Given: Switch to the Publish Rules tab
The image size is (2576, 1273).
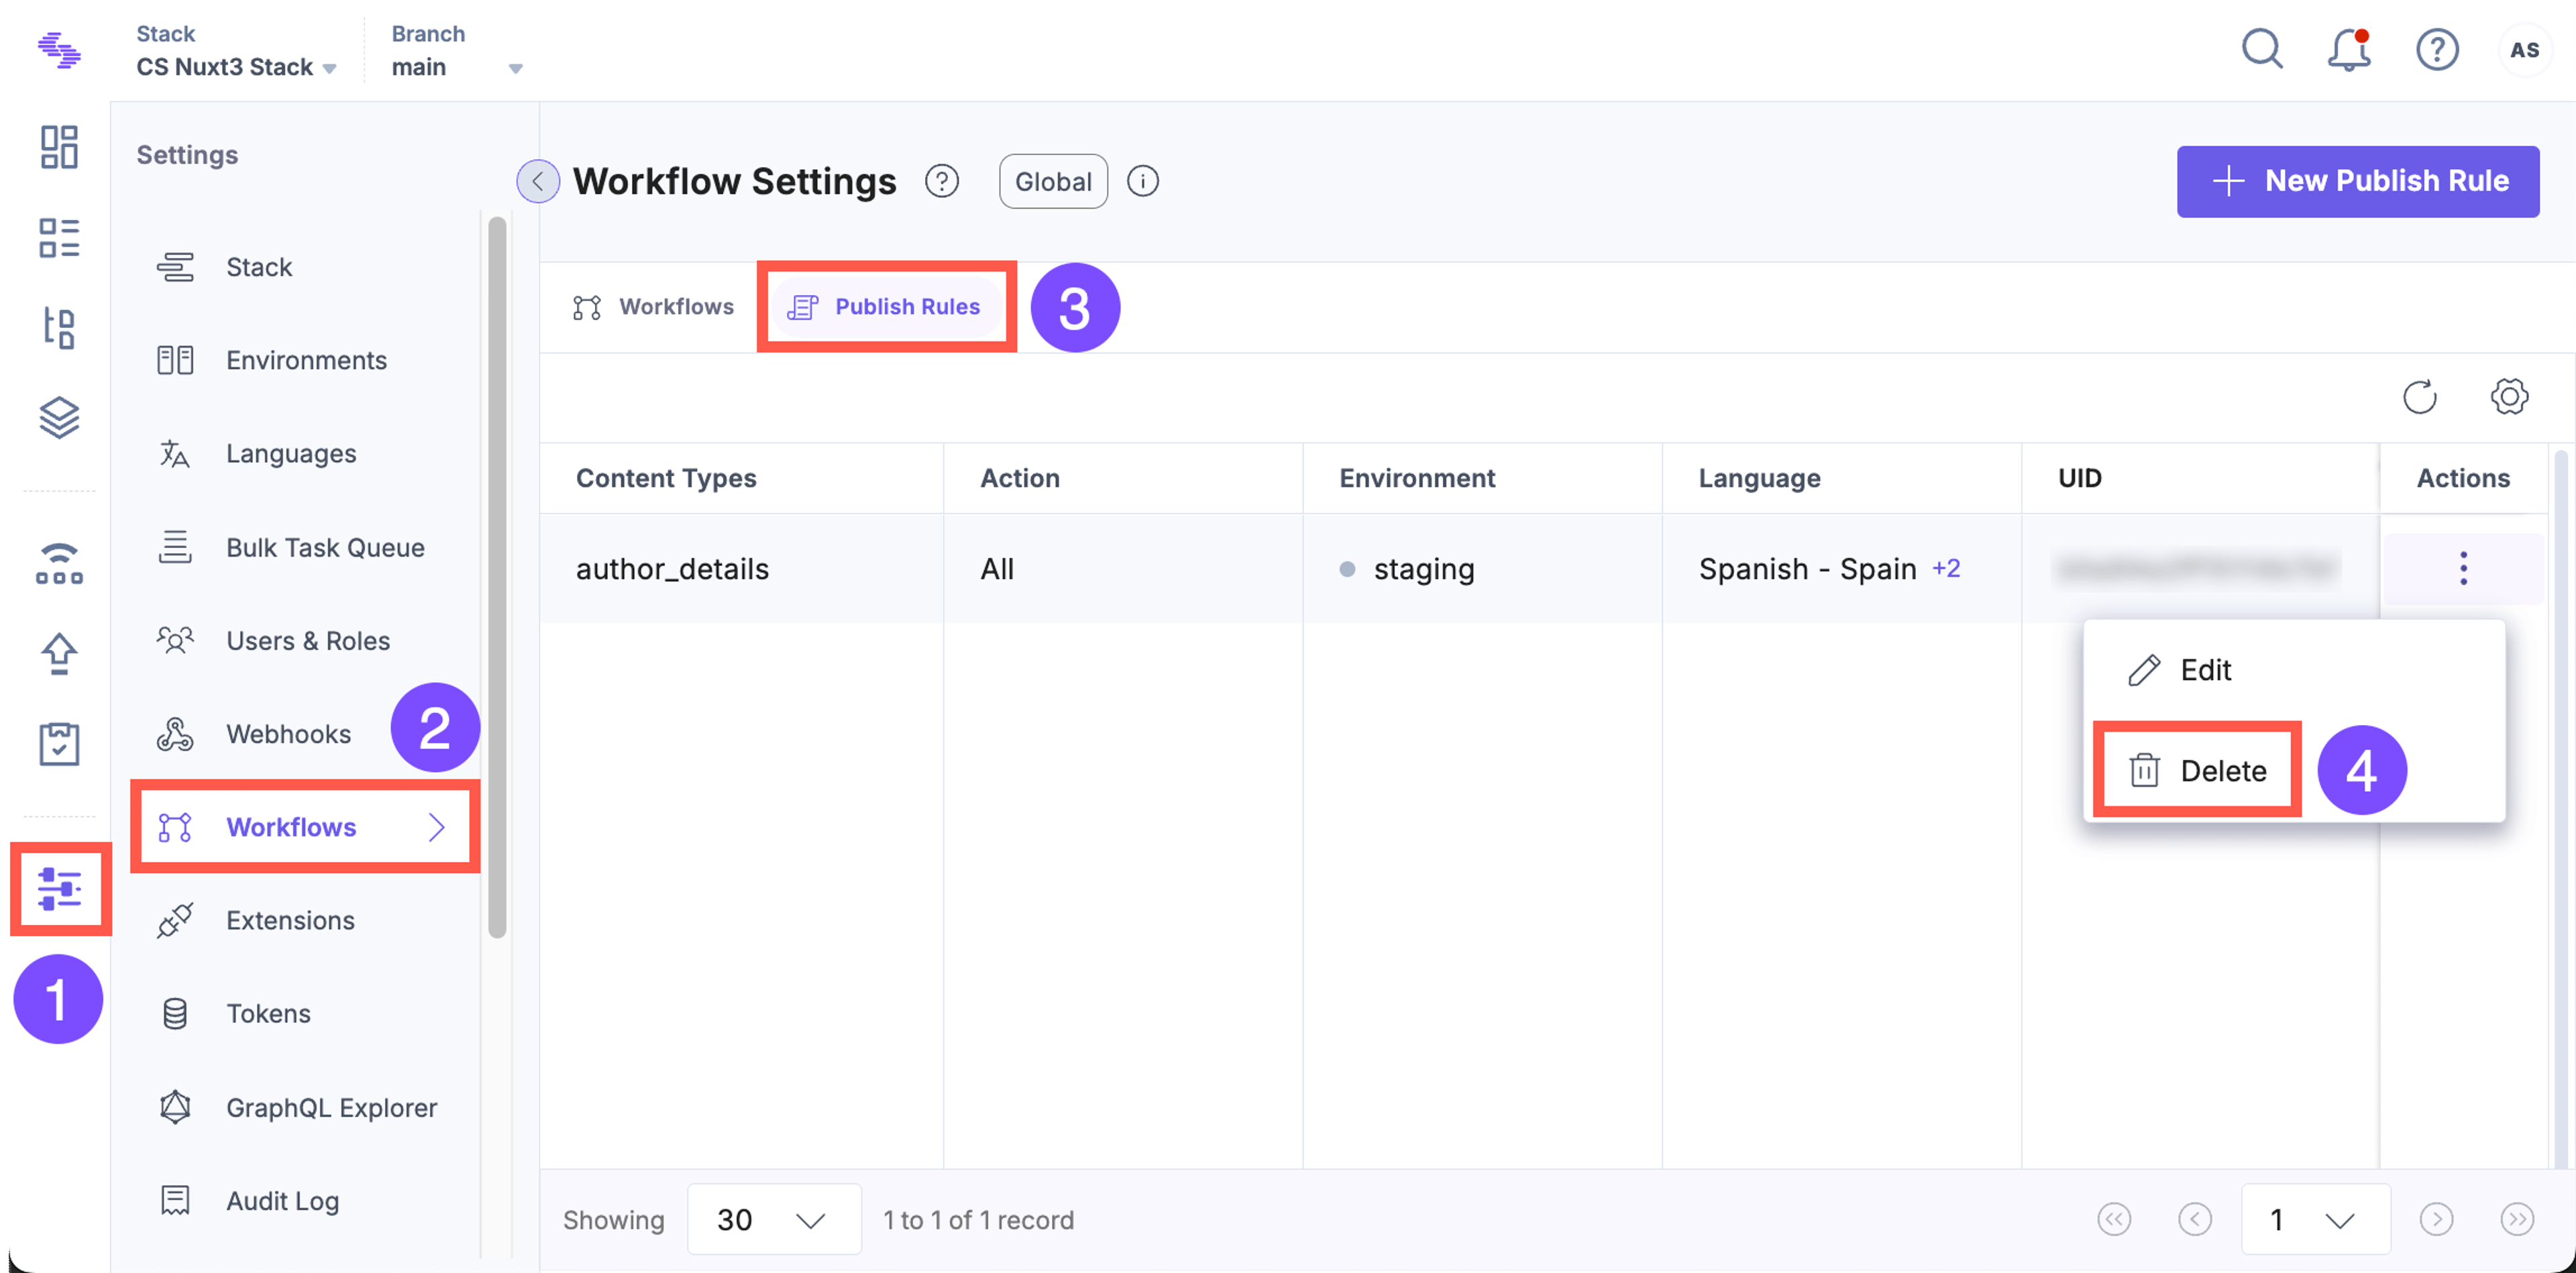Looking at the screenshot, I should point(885,307).
